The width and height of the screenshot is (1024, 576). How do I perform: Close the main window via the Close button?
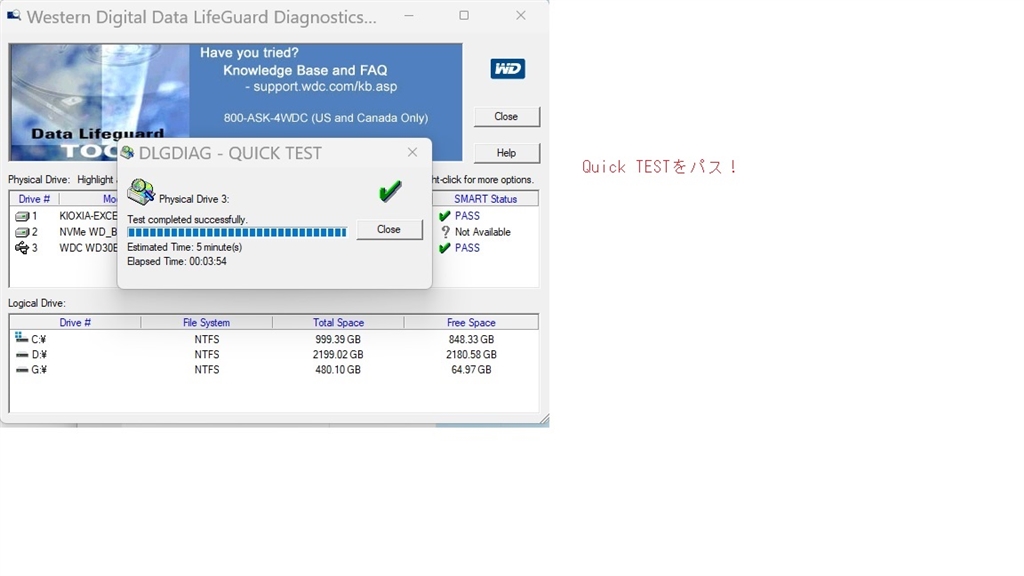[x=506, y=116]
